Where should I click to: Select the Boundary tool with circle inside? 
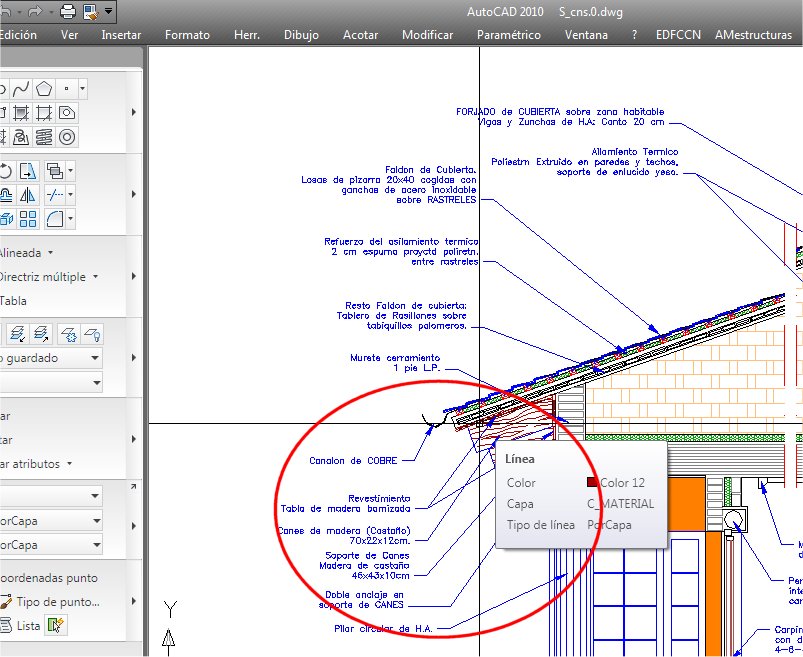pos(67,113)
